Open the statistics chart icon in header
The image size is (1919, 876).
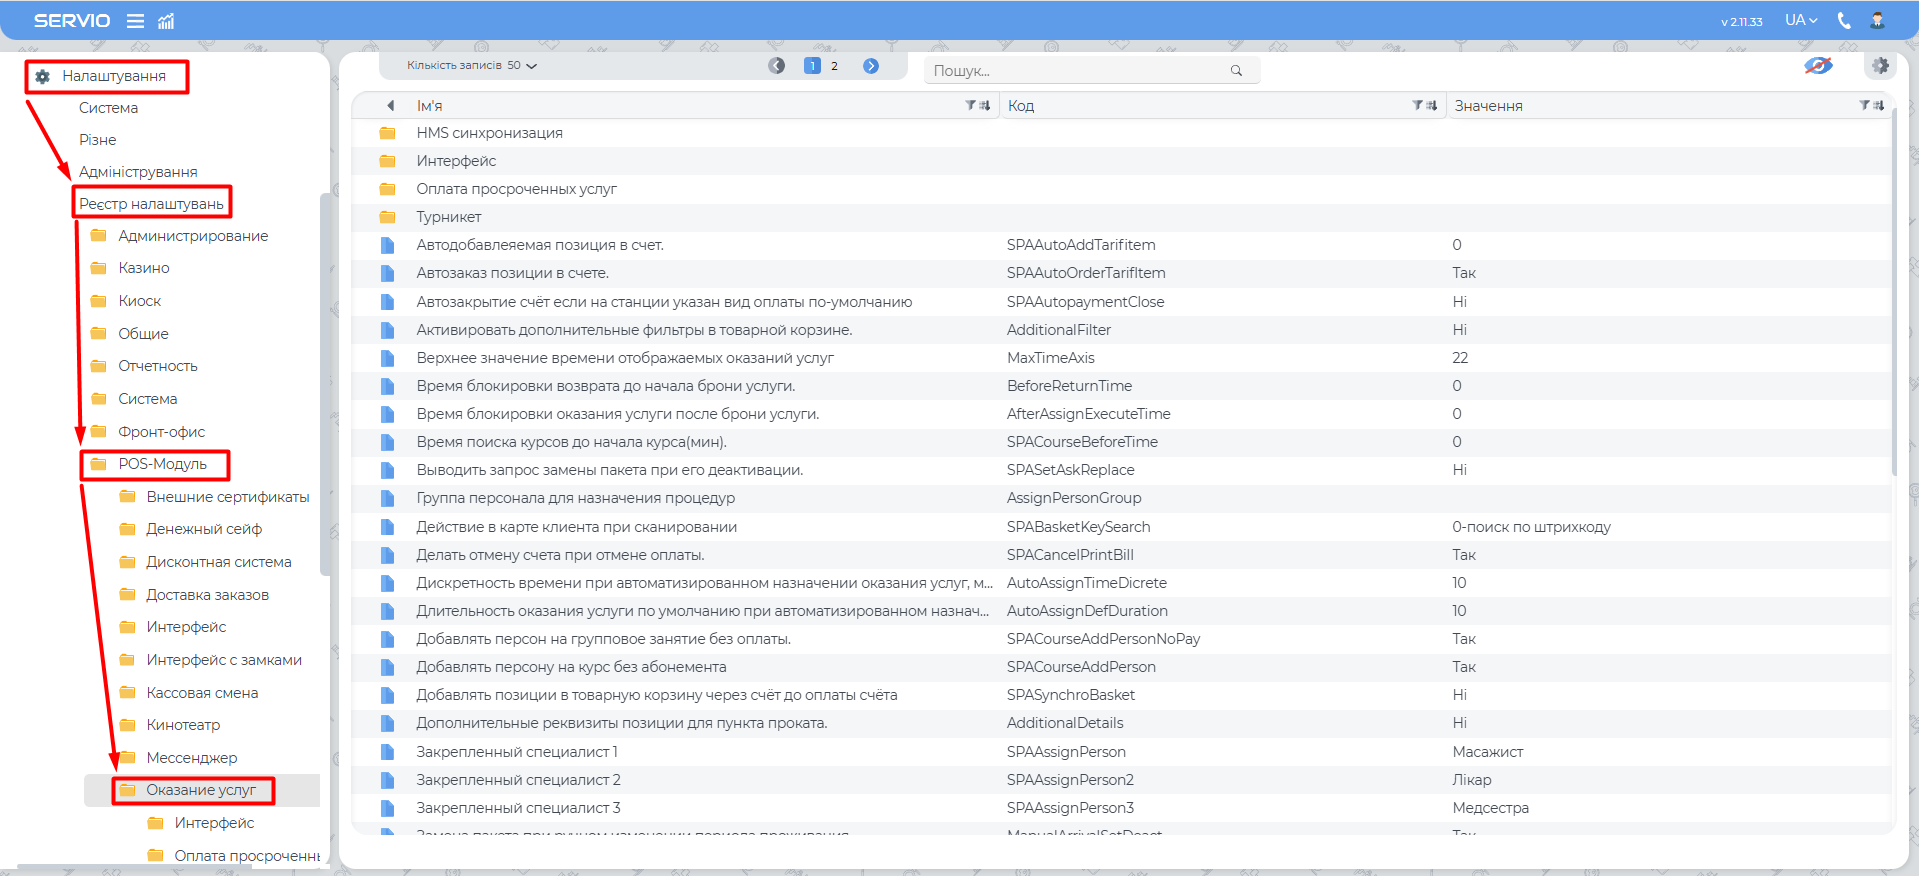click(166, 21)
